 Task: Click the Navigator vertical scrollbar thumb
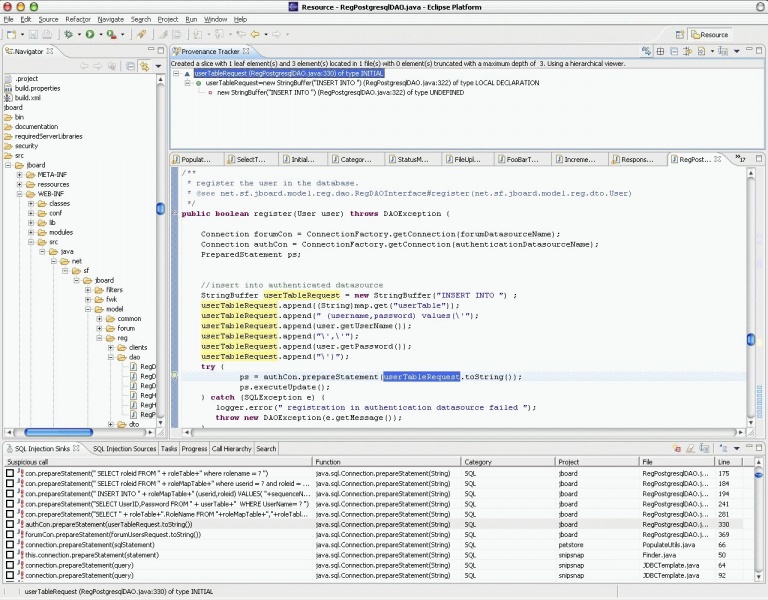(x=160, y=209)
